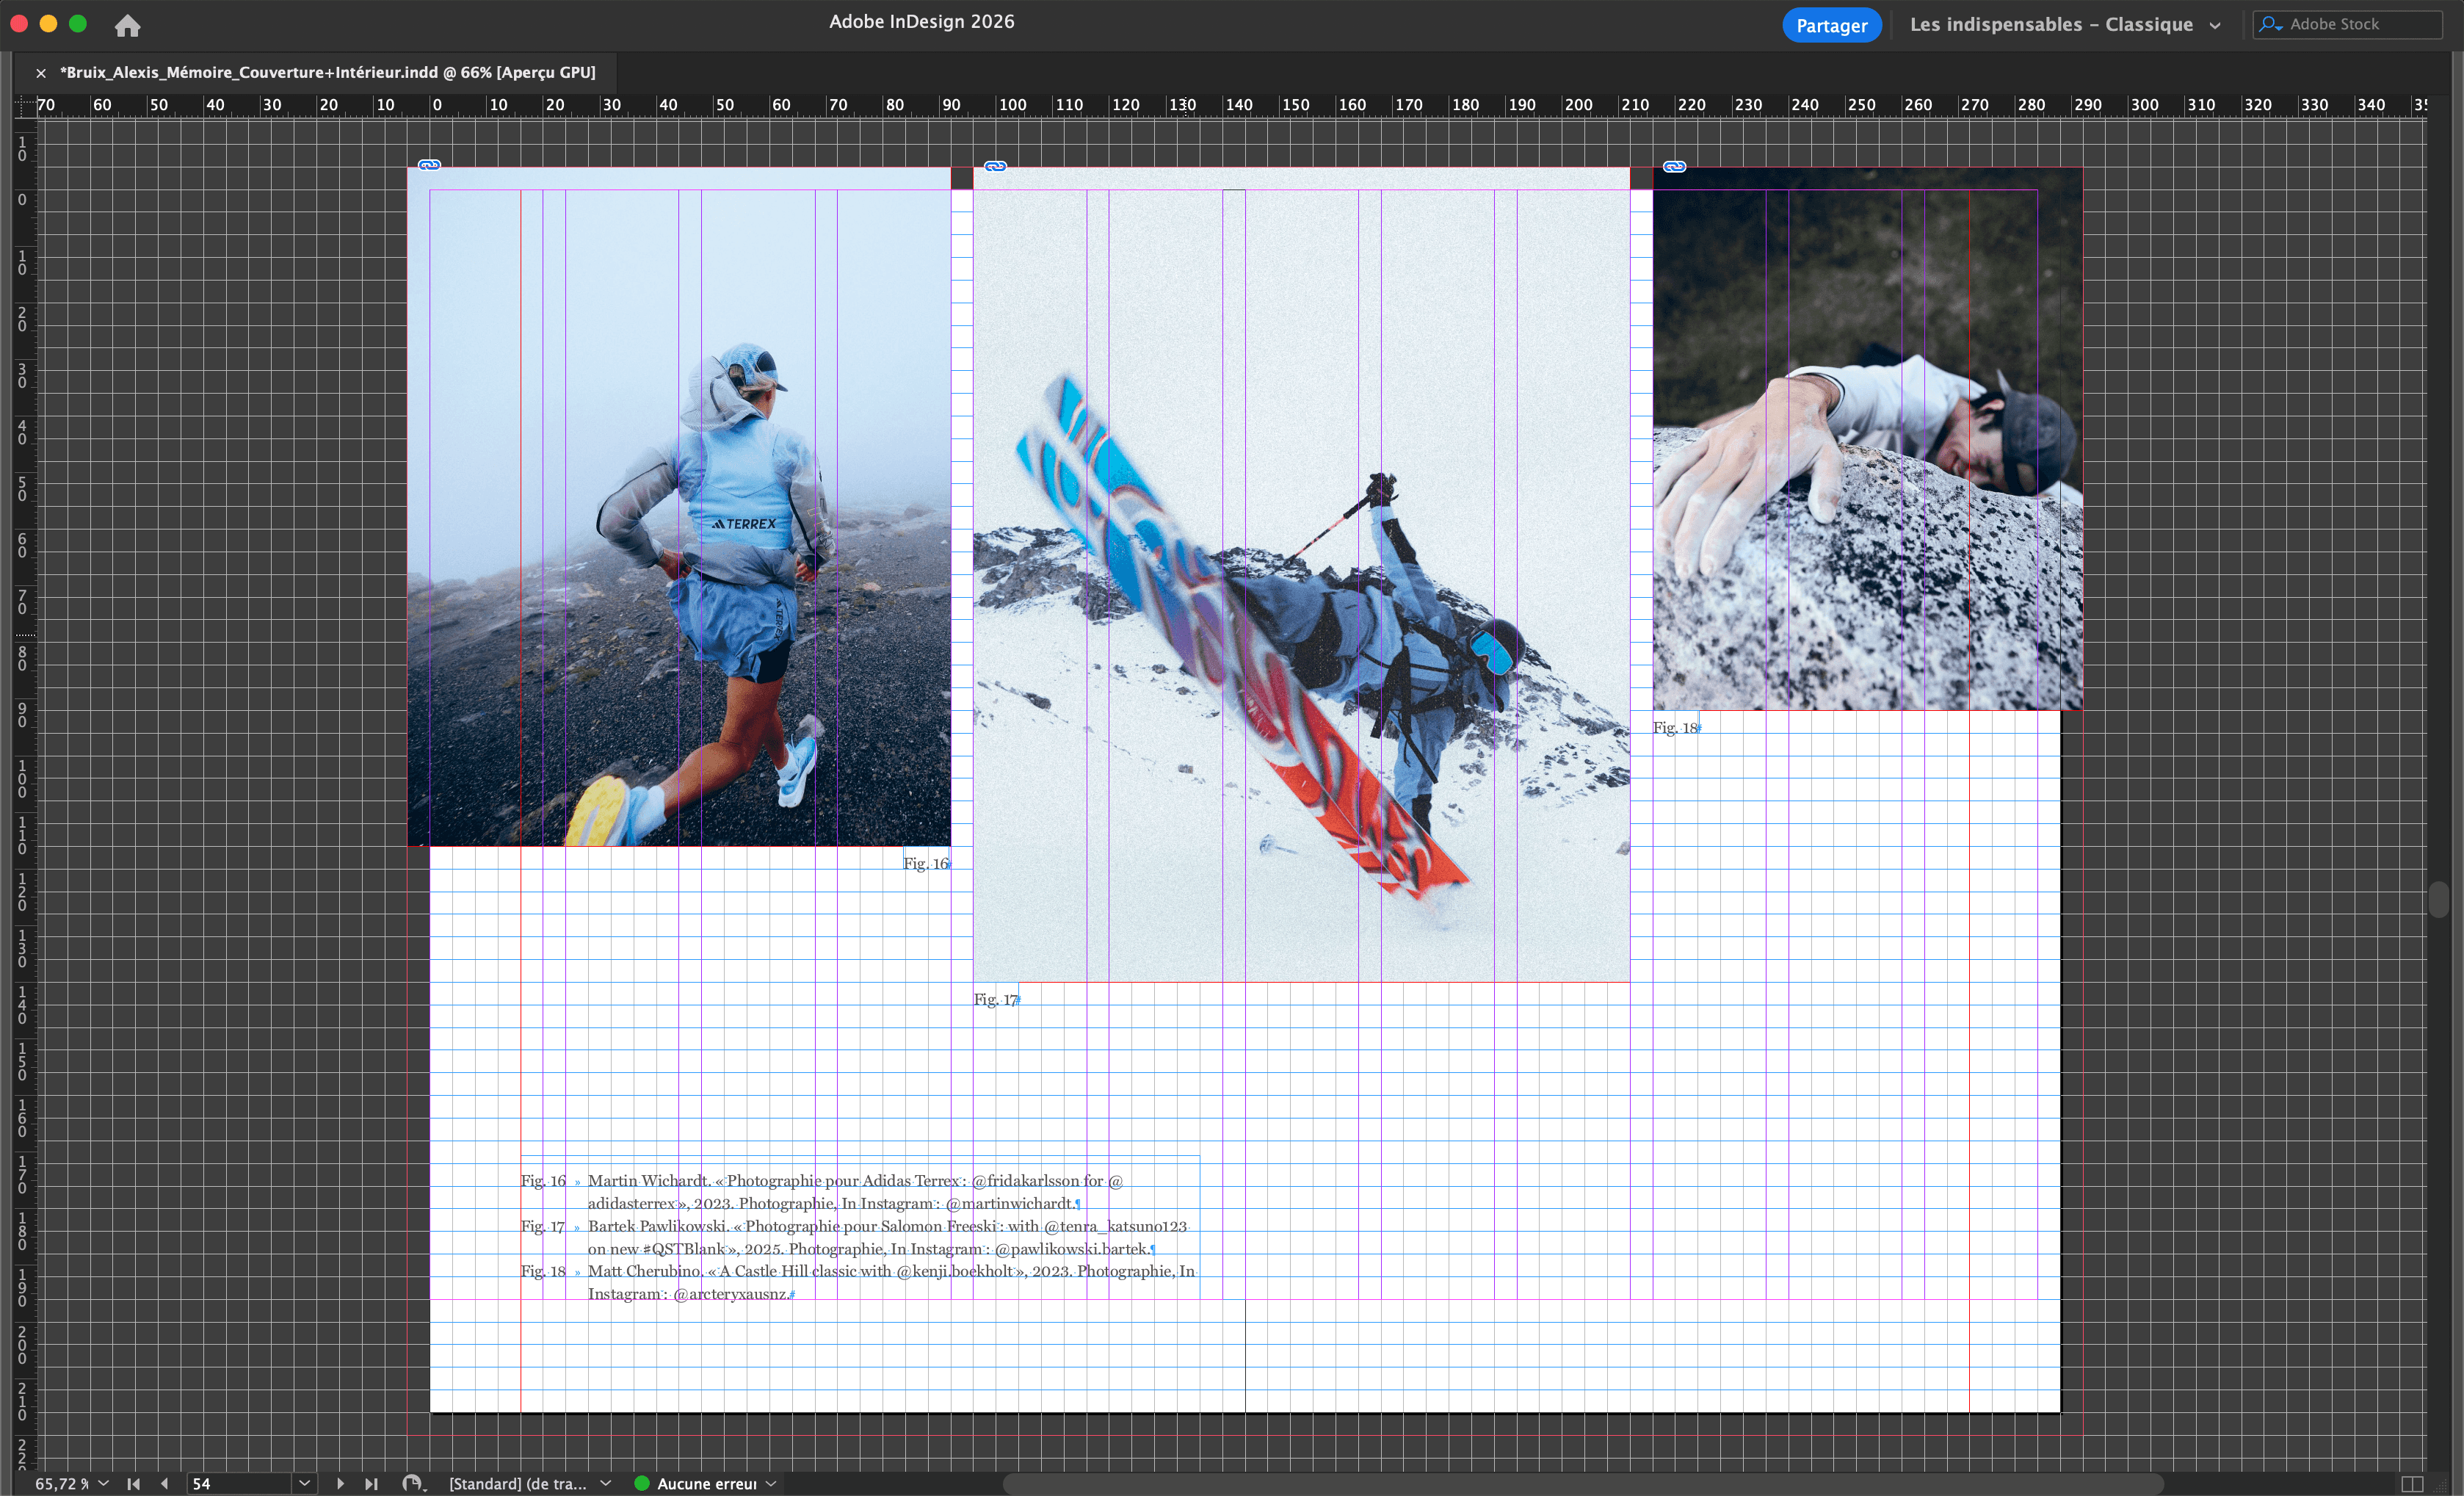Click link badge on Fig. 16 image
Image resolution: width=2464 pixels, height=1496 pixels.
429,165
